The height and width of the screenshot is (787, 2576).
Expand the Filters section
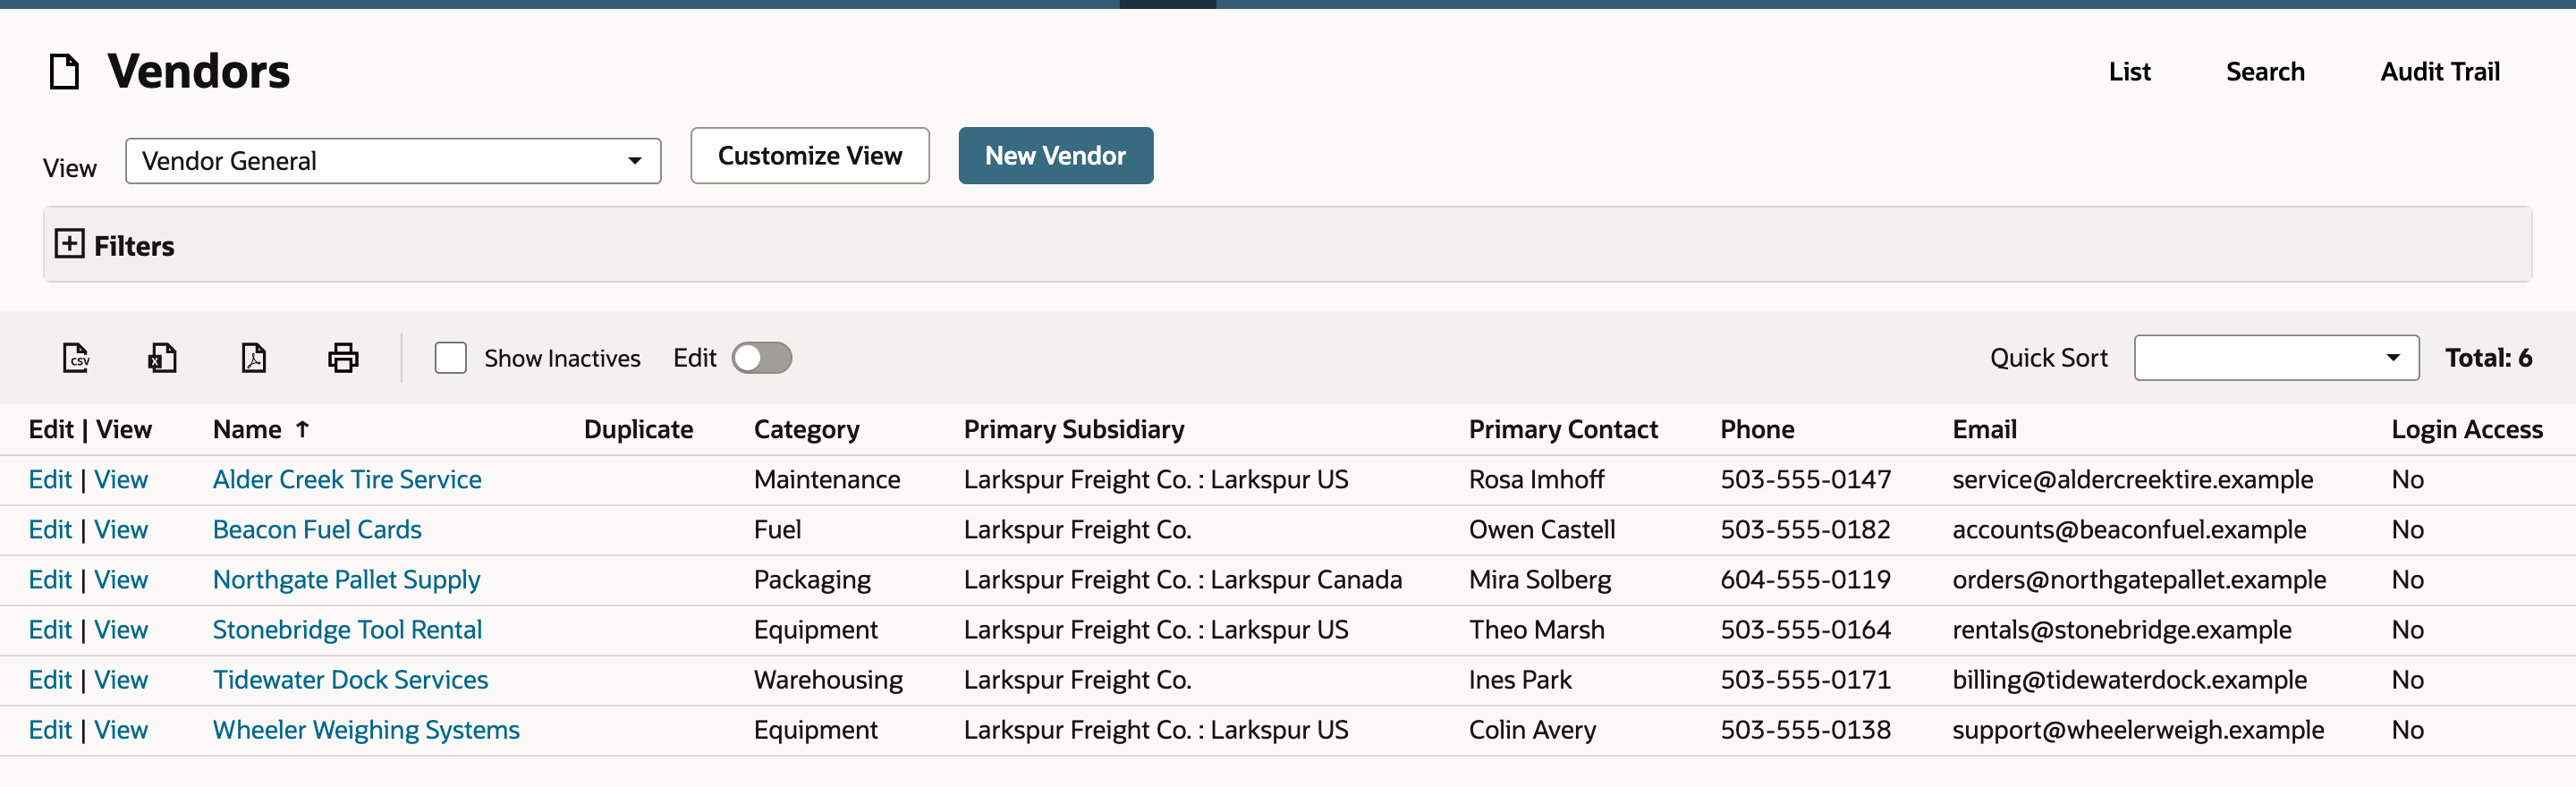pyautogui.click(x=69, y=244)
